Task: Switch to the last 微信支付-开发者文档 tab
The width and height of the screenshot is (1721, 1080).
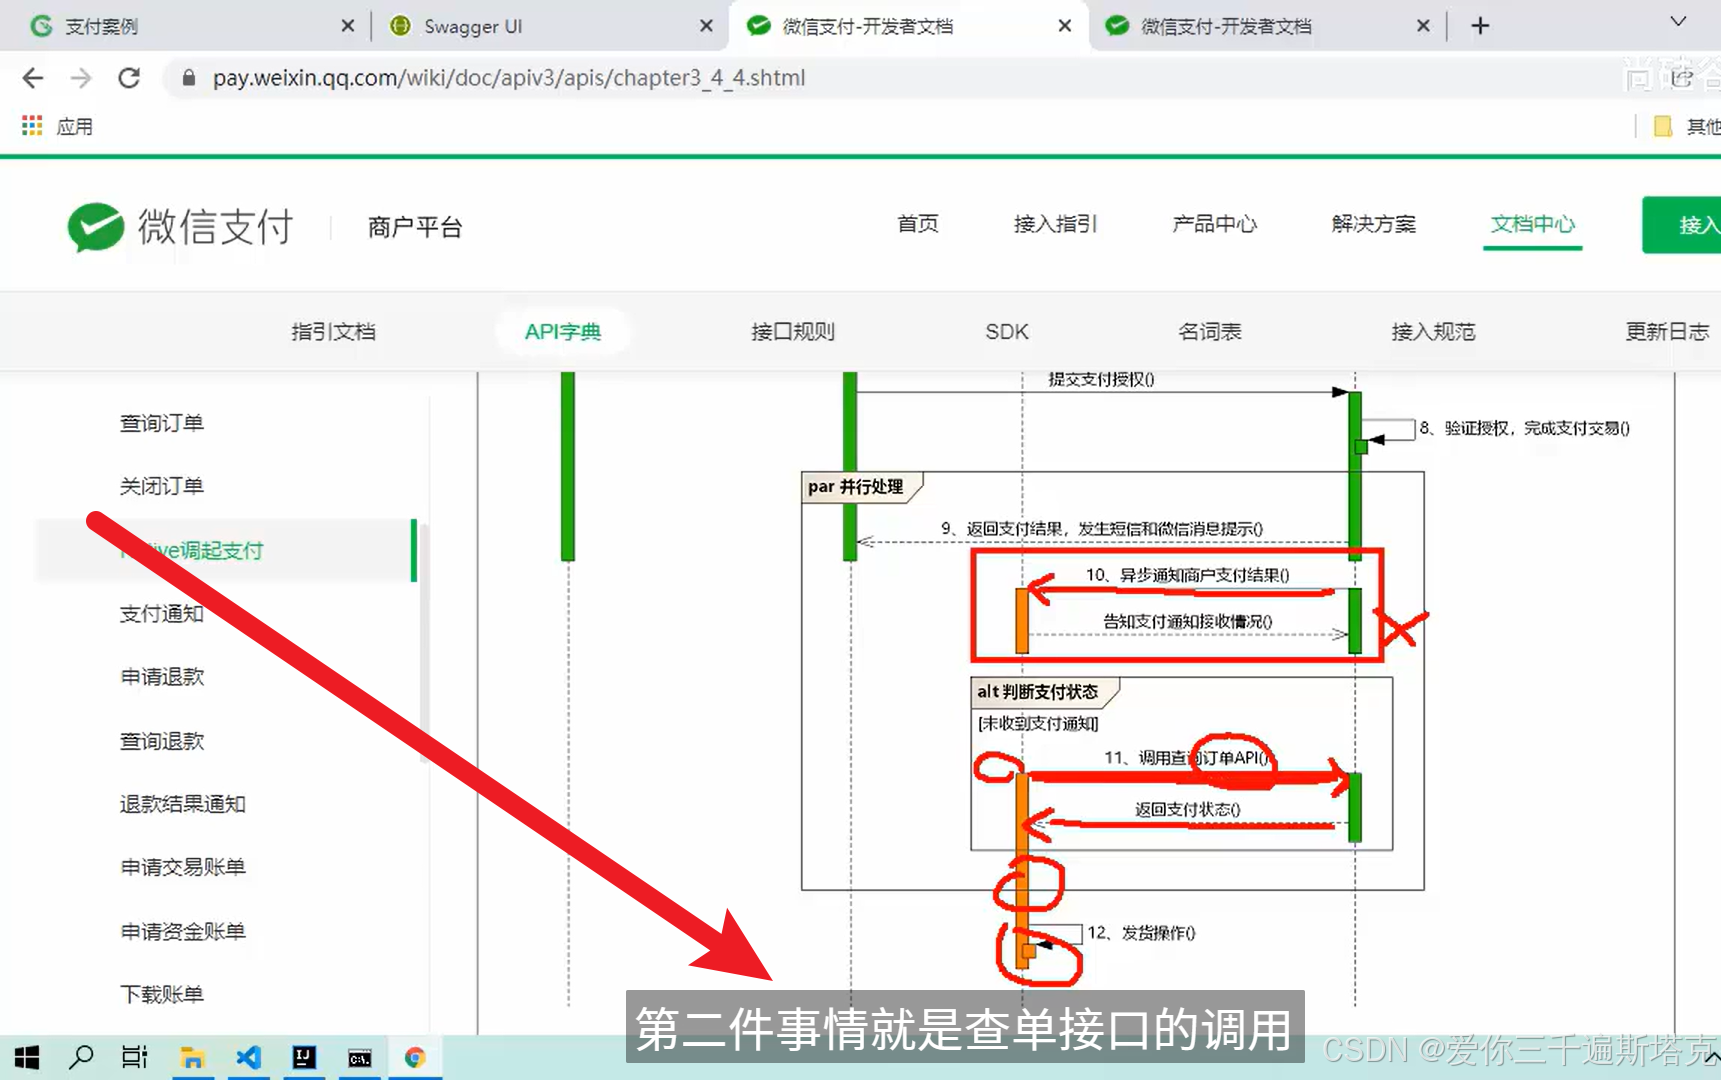Action: [x=1268, y=26]
